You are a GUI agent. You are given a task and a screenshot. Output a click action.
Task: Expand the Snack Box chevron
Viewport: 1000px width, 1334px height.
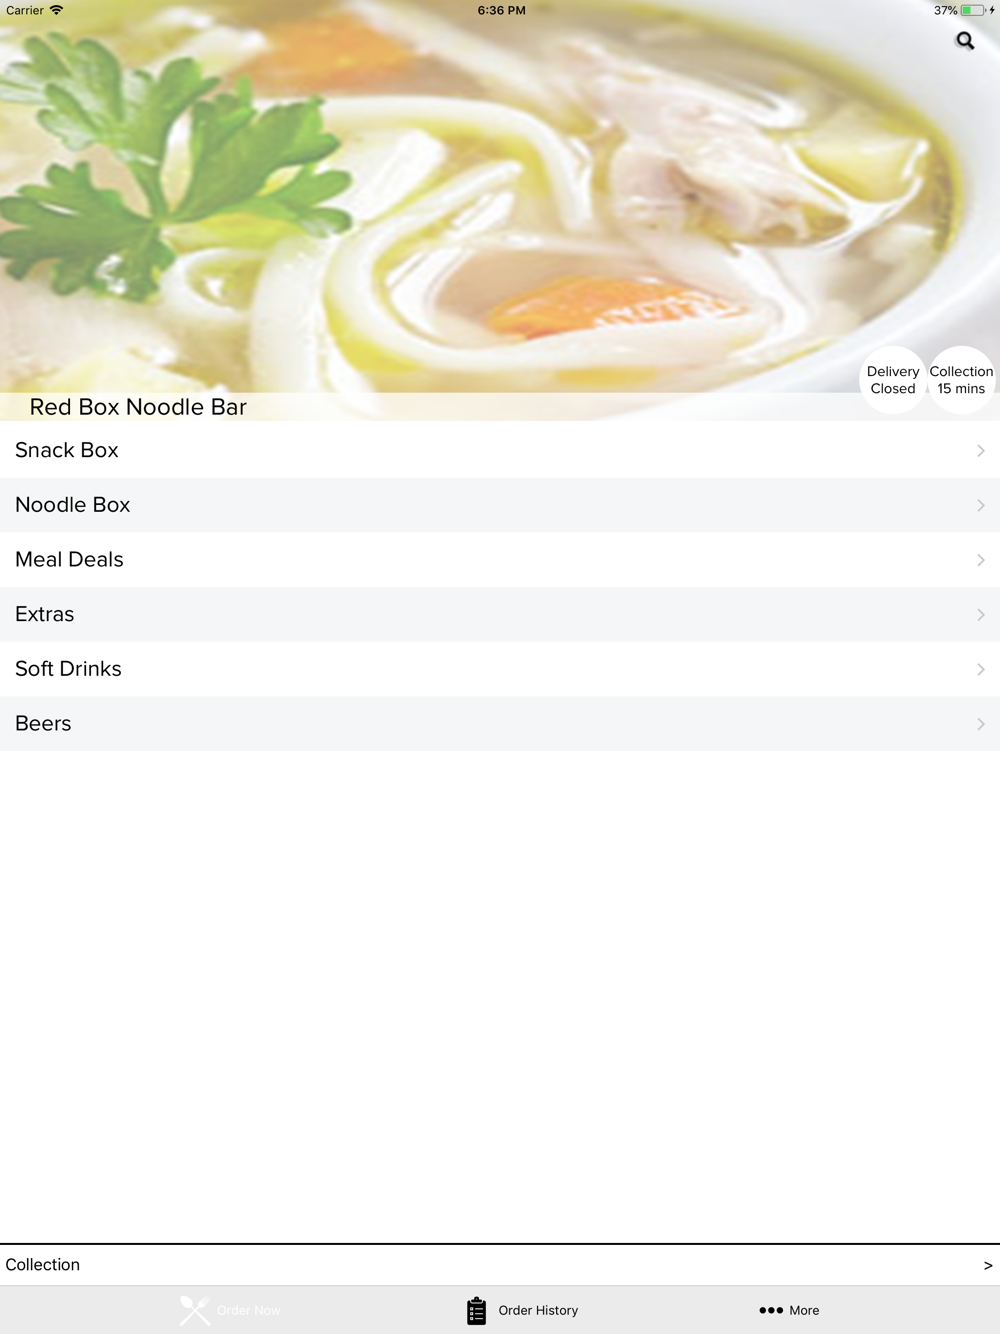(x=981, y=451)
